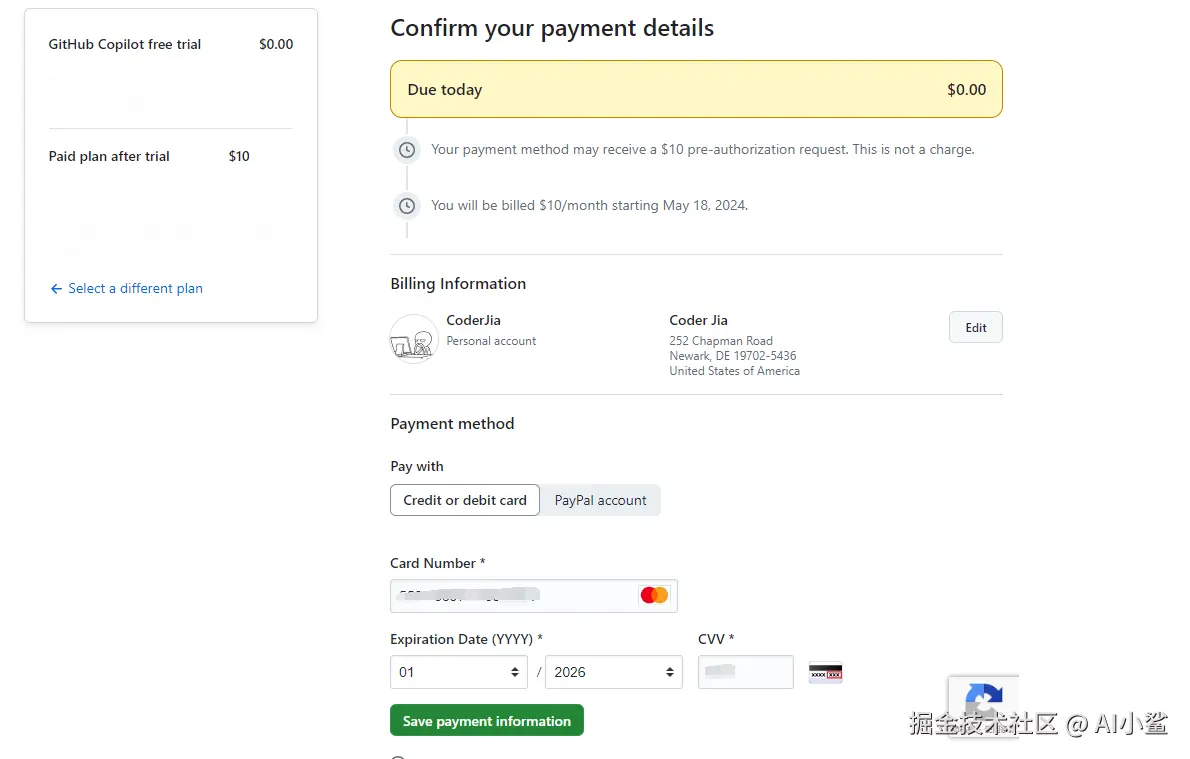Open the expiration year 2026 dropdown

pos(613,672)
